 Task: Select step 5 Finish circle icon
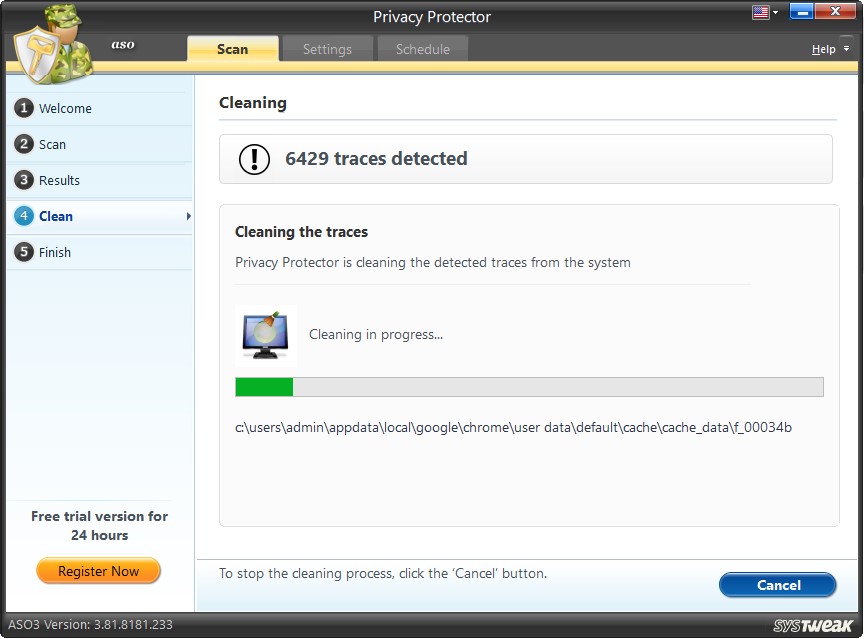(25, 252)
